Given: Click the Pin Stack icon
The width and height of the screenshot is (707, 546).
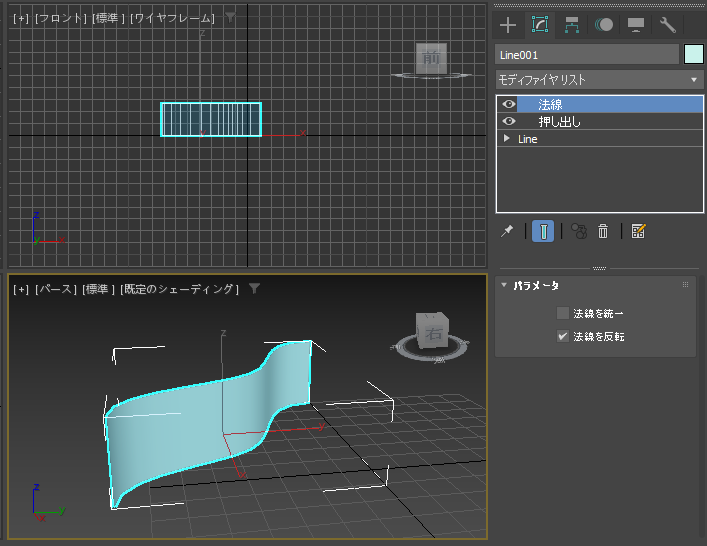Looking at the screenshot, I should 508,231.
